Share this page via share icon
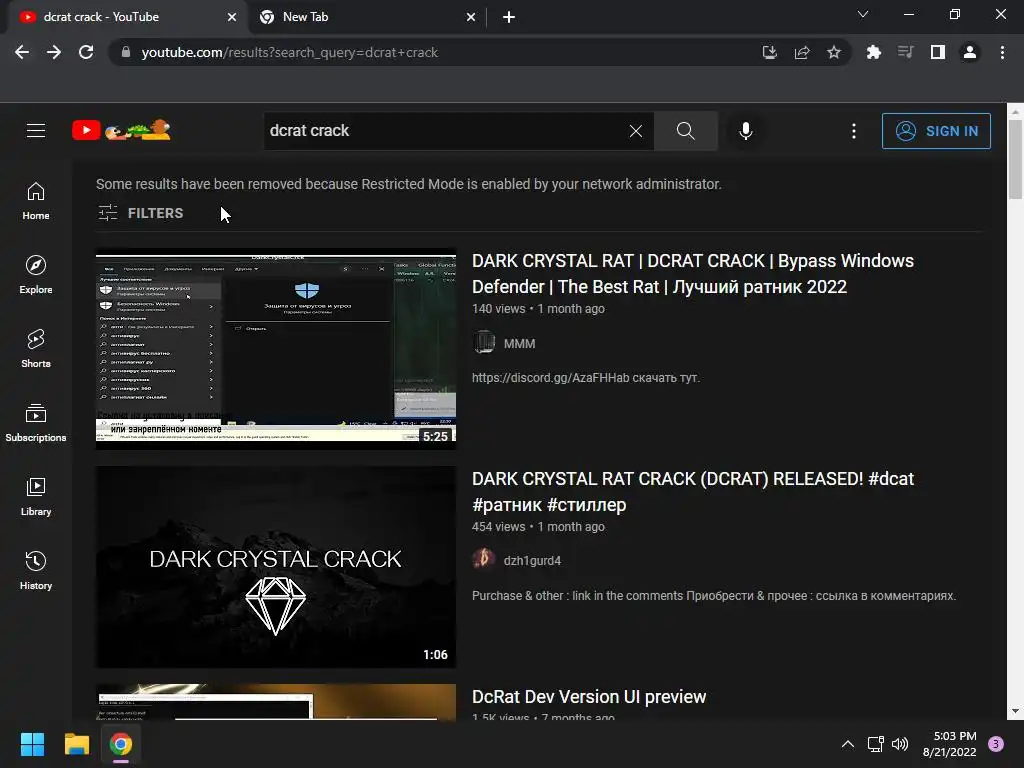Image resolution: width=1024 pixels, height=768 pixels. [801, 52]
